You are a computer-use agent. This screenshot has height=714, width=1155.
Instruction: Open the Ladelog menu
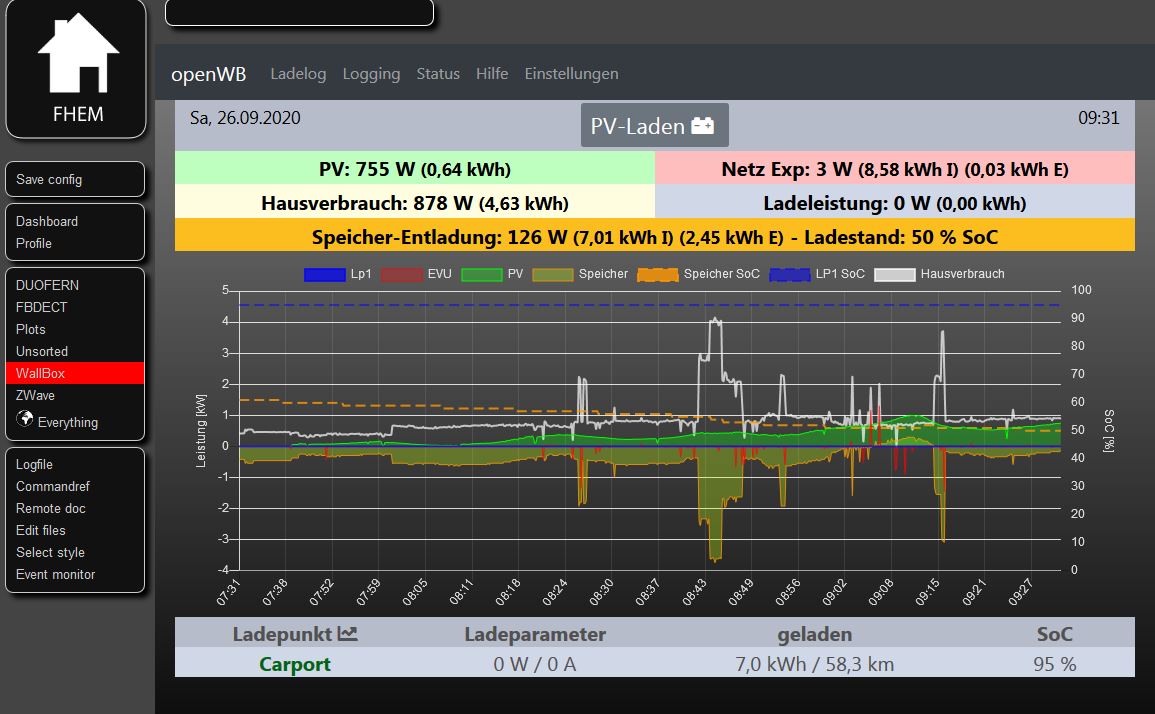(x=298, y=74)
